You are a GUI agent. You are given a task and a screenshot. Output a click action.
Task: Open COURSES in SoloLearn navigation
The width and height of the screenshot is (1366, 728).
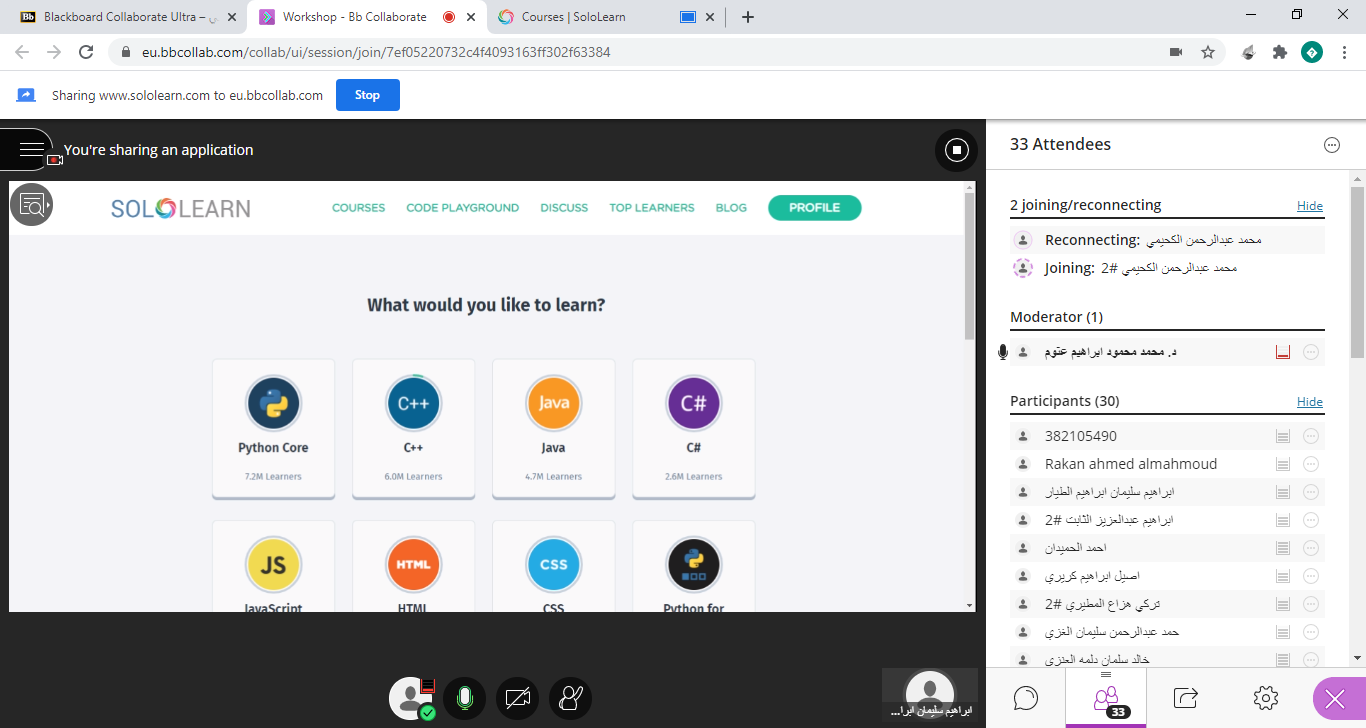point(358,208)
